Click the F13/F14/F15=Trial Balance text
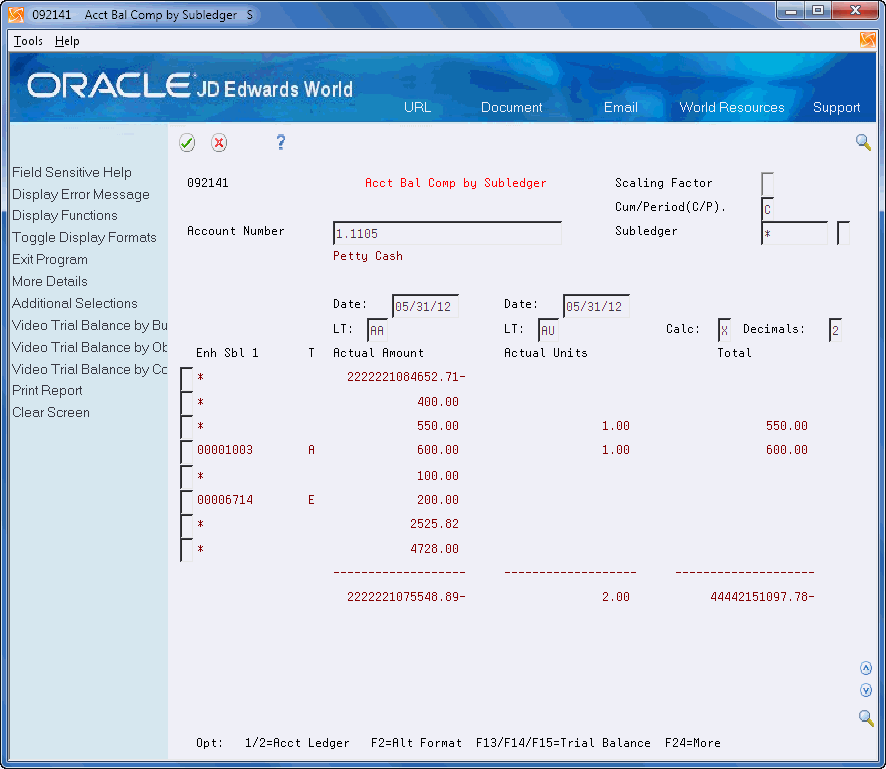Image resolution: width=886 pixels, height=769 pixels. tap(563, 743)
